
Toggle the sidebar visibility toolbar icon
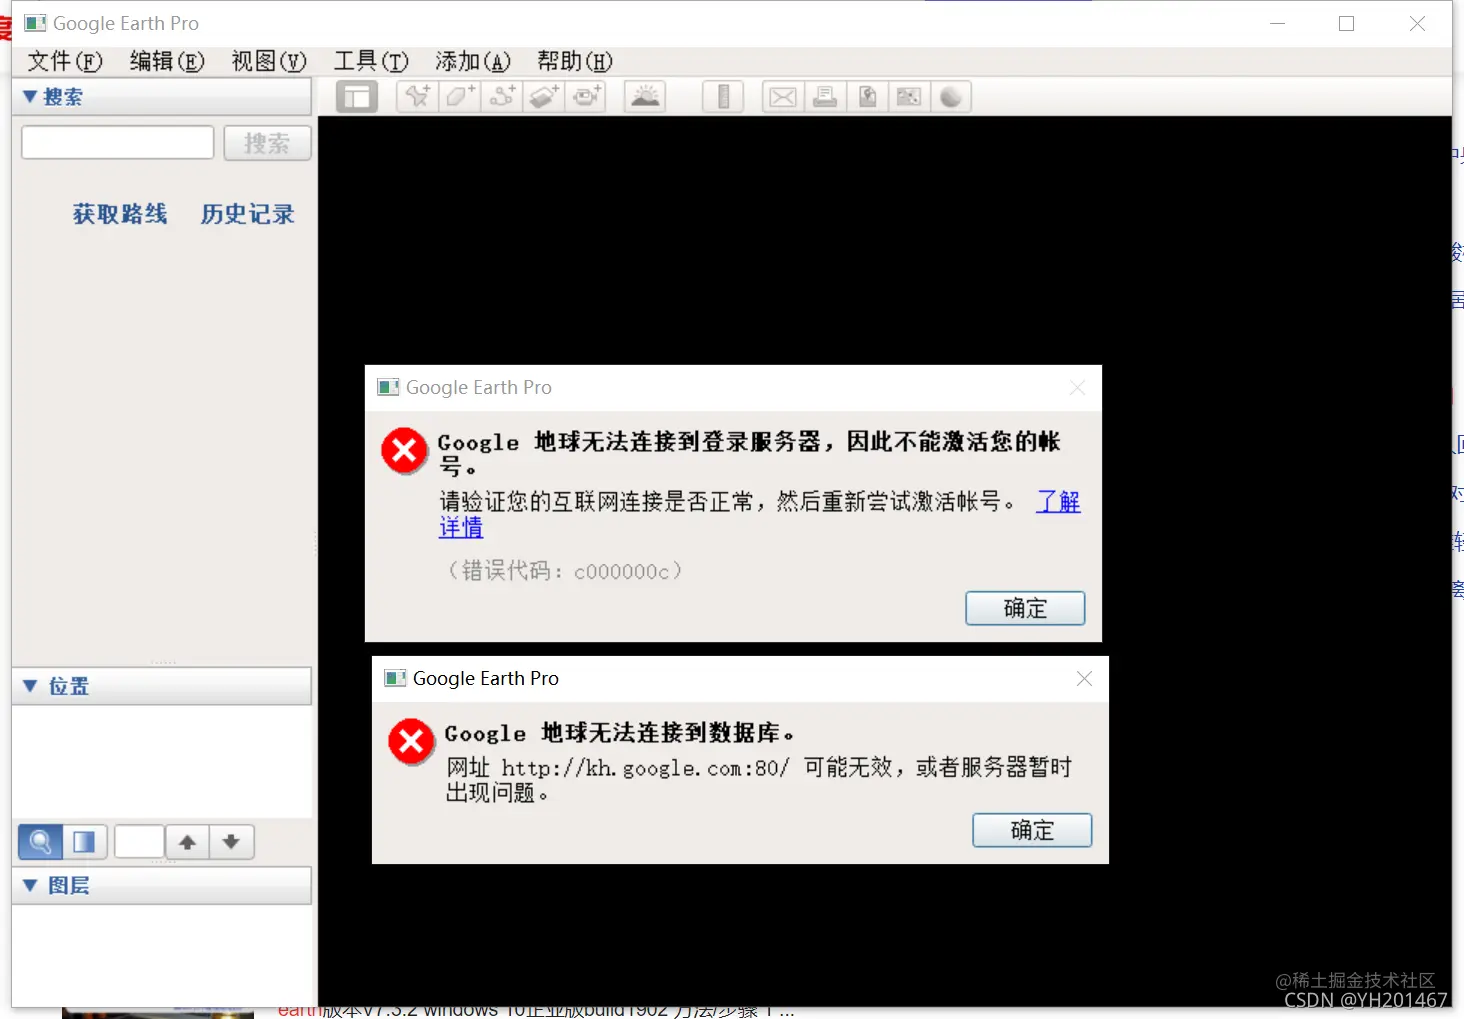point(356,97)
